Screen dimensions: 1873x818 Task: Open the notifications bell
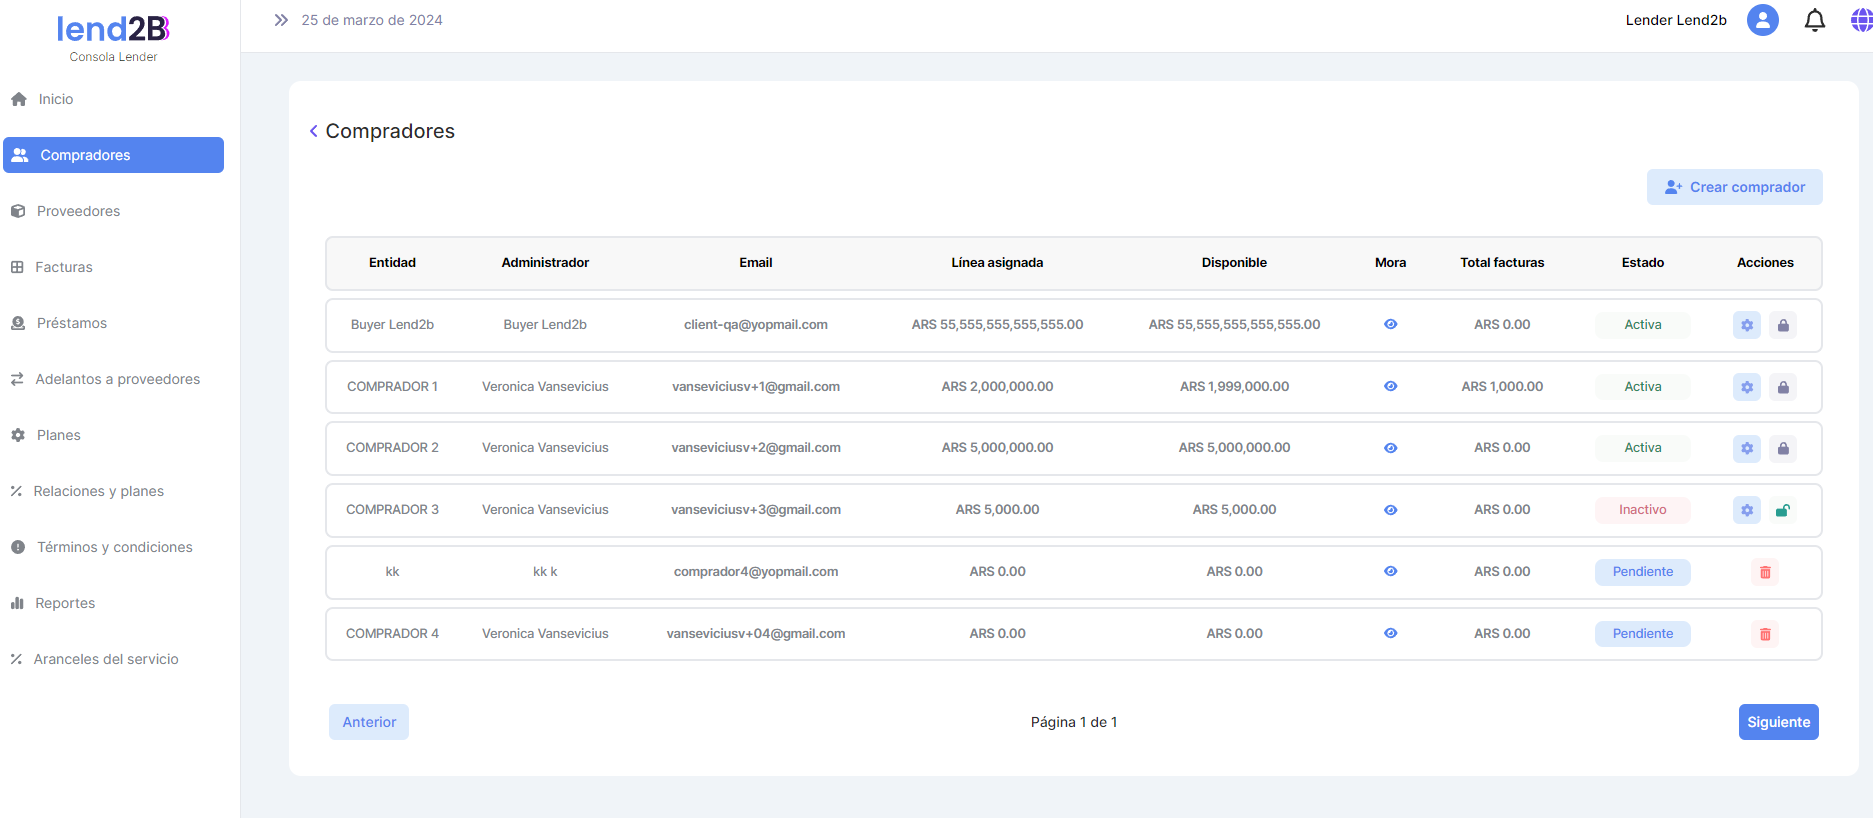[x=1814, y=20]
